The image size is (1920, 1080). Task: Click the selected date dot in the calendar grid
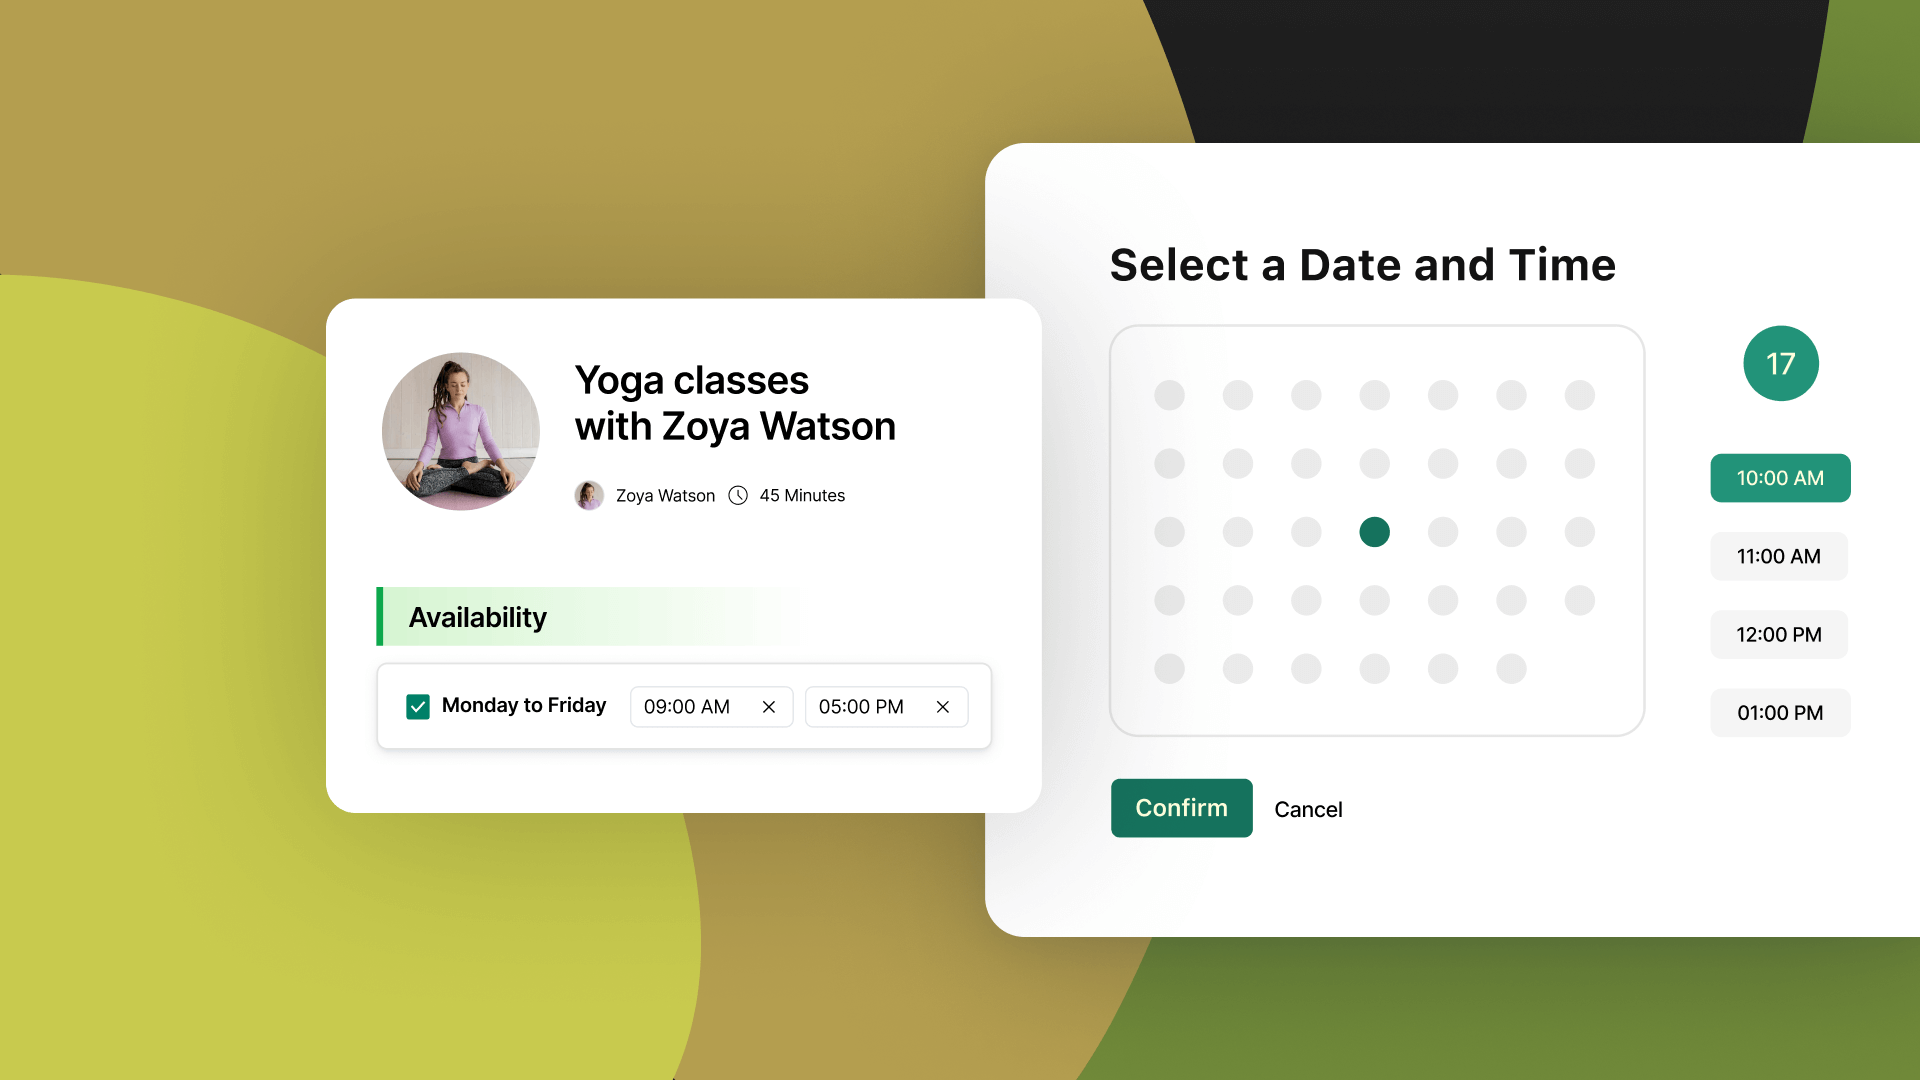tap(1374, 531)
